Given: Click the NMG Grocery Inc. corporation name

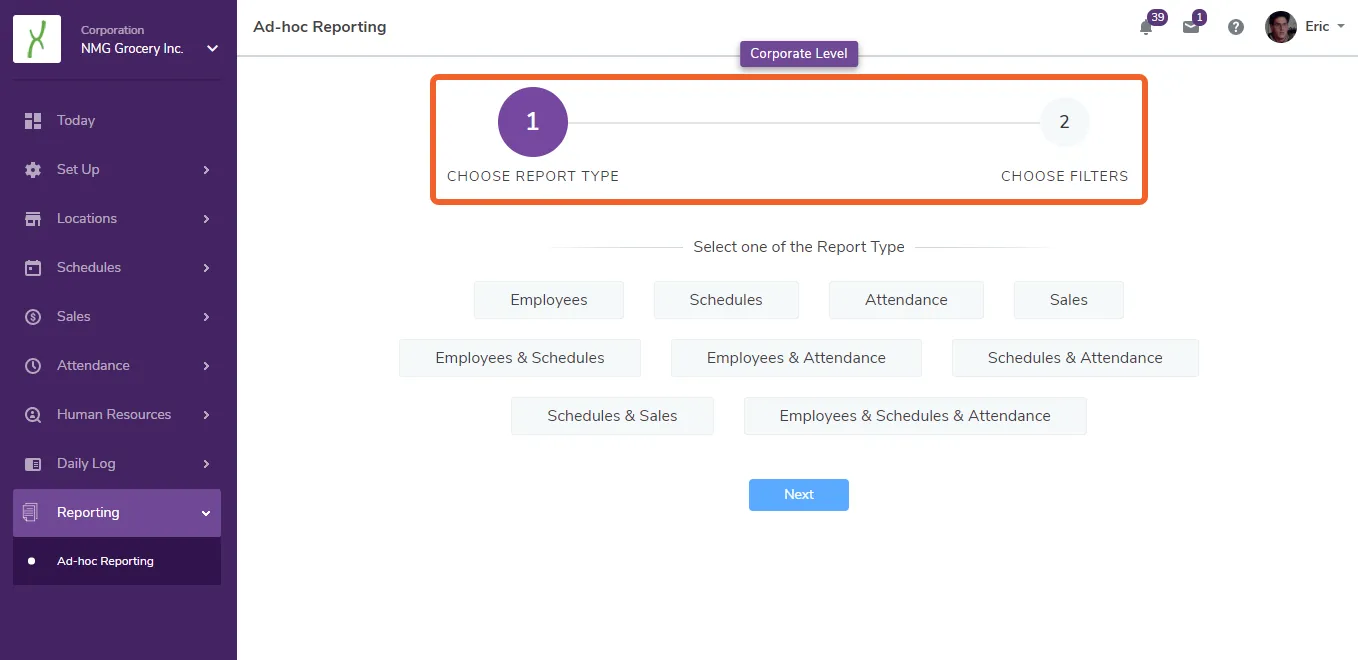Looking at the screenshot, I should click(x=132, y=48).
